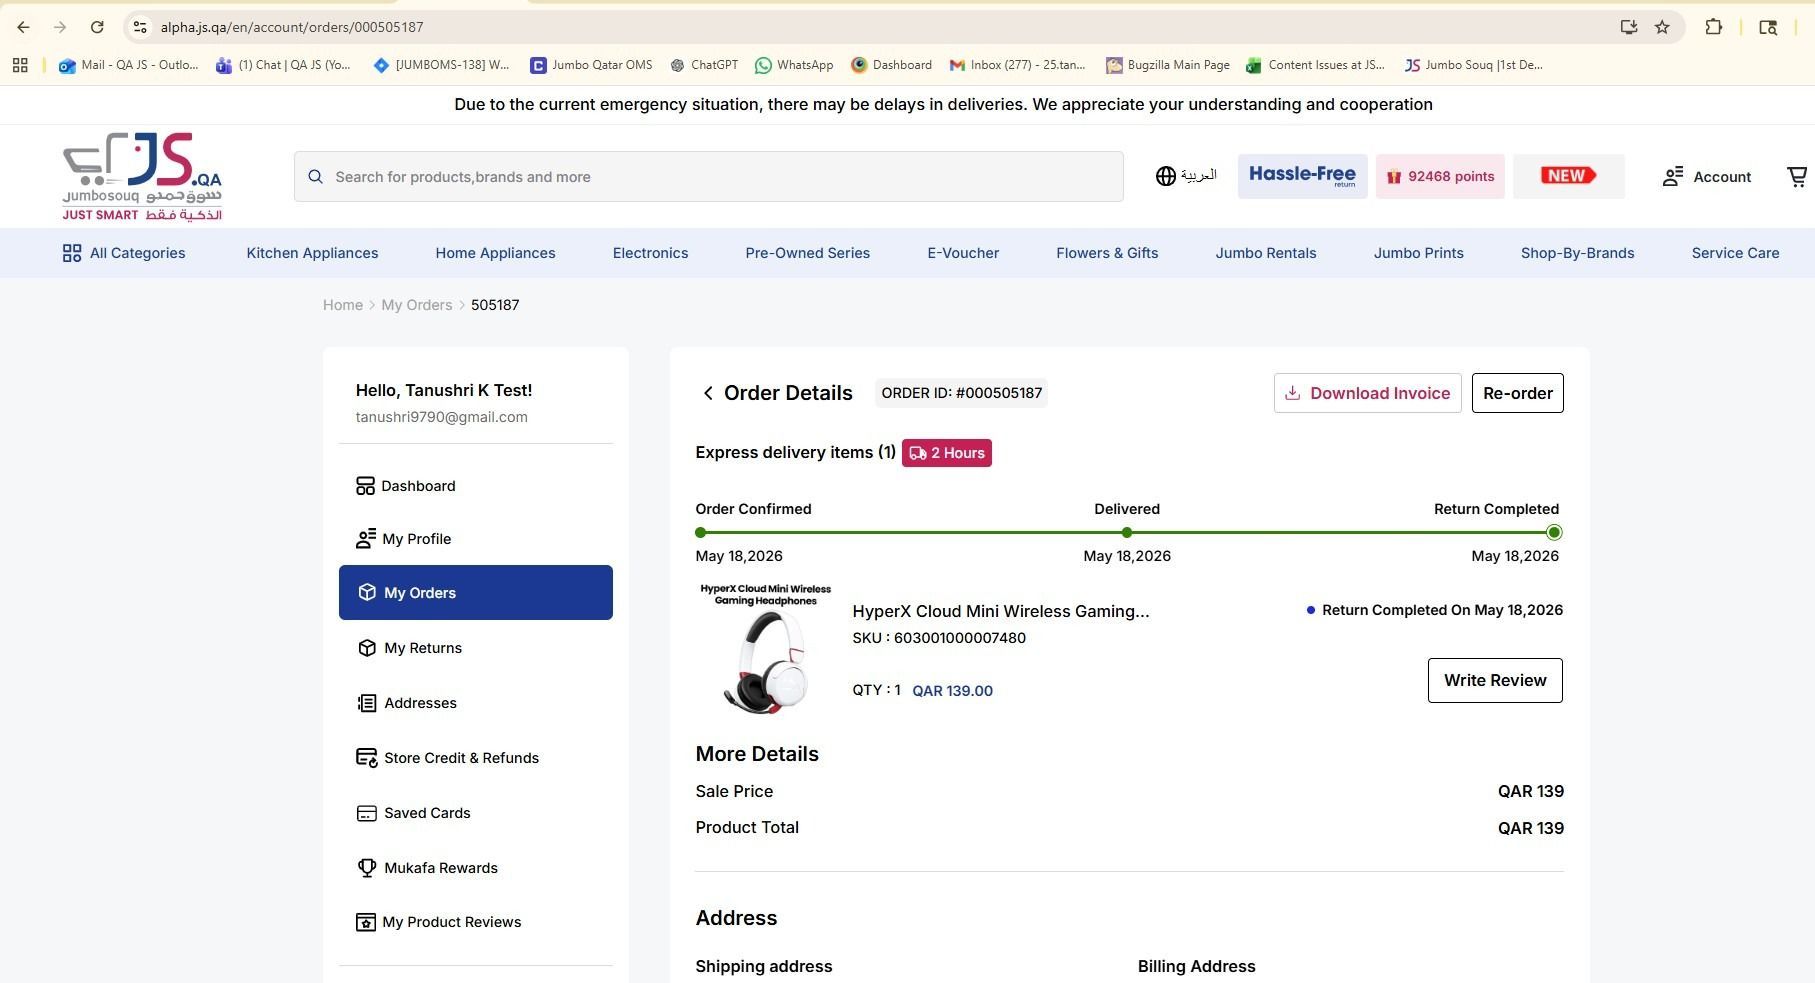Image resolution: width=1815 pixels, height=983 pixels.
Task: Click the browser address bar URL
Action: pos(292,27)
